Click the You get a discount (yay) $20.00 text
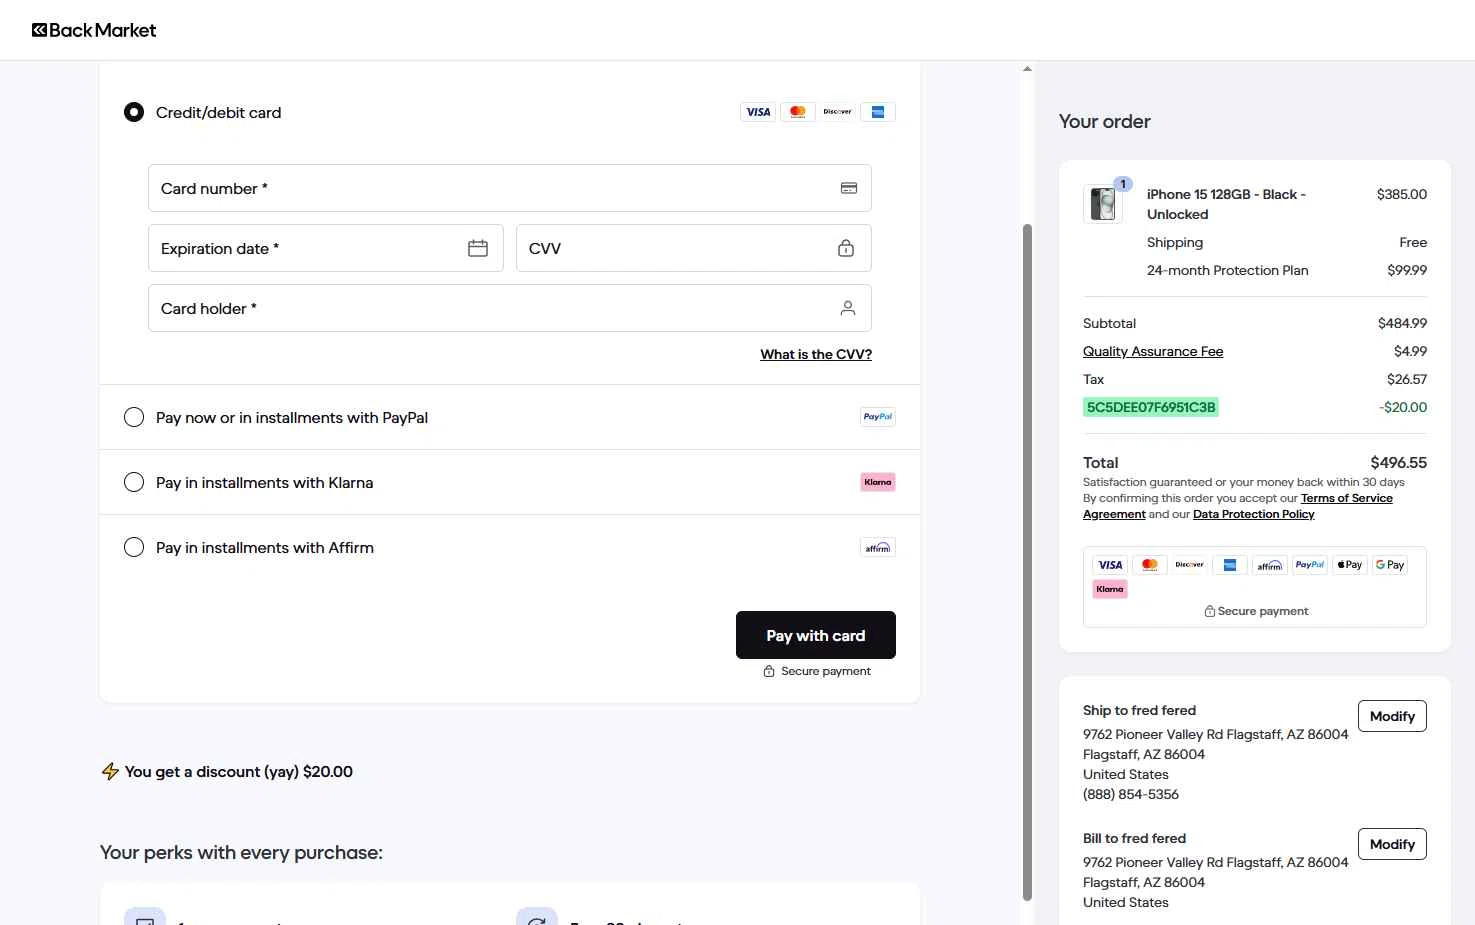The image size is (1475, 925). (x=239, y=771)
